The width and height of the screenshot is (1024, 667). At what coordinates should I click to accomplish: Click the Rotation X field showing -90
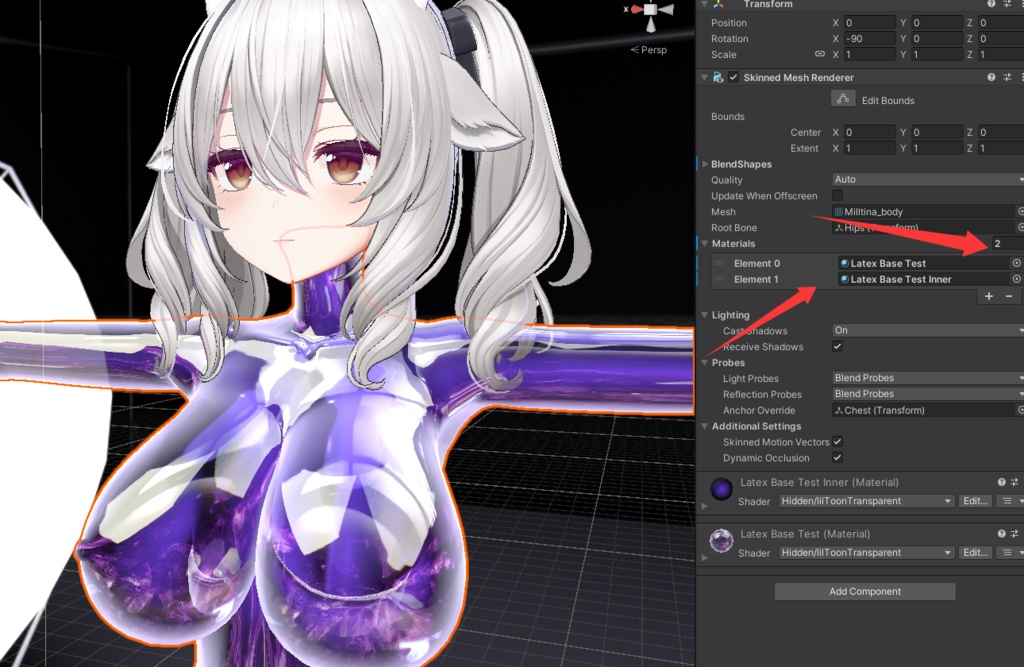tap(869, 39)
